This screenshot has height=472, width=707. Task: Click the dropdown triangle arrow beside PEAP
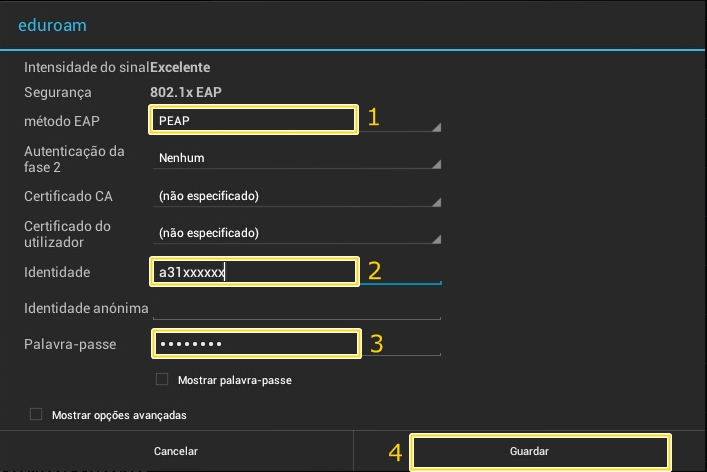pos(436,127)
